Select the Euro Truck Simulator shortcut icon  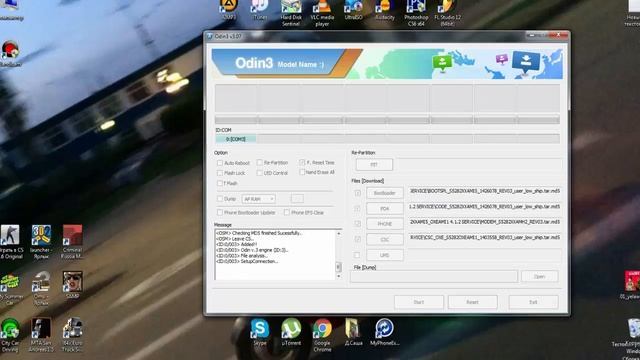coord(72,335)
